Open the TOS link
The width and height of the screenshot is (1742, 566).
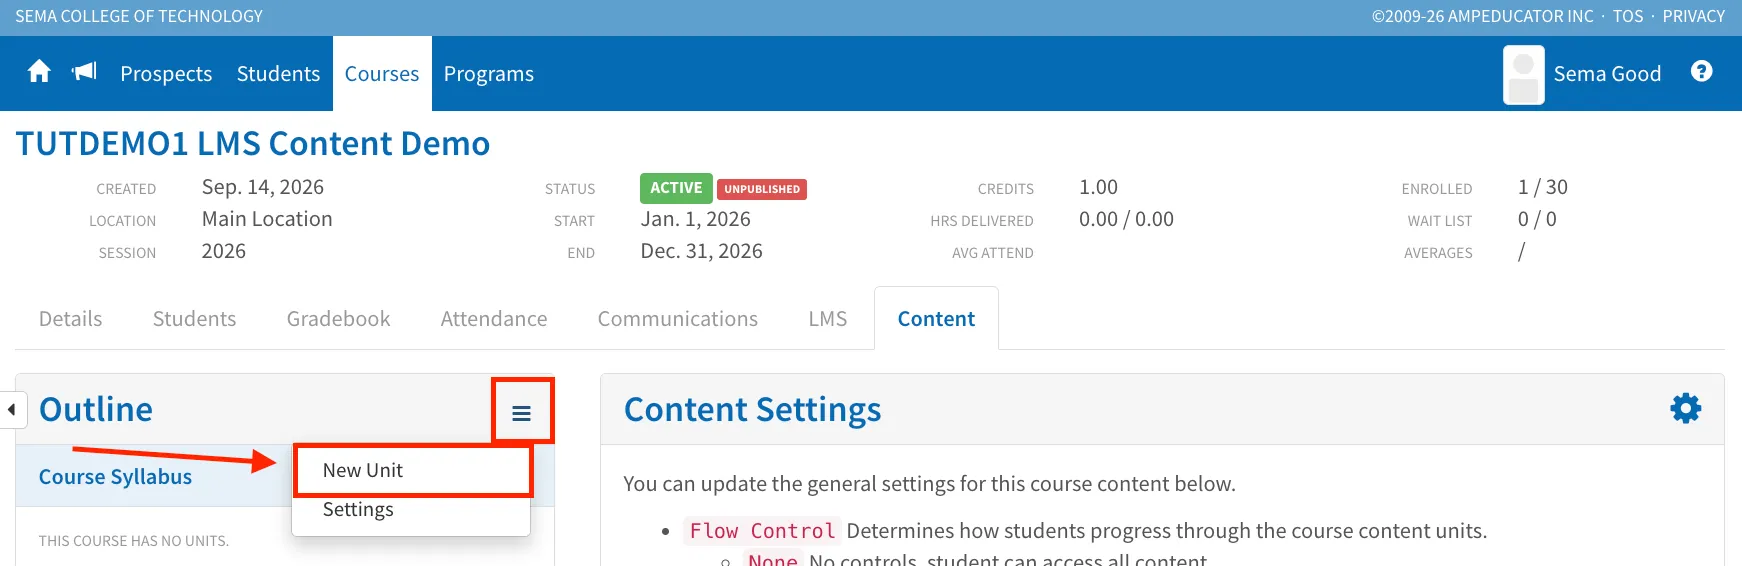click(x=1628, y=16)
